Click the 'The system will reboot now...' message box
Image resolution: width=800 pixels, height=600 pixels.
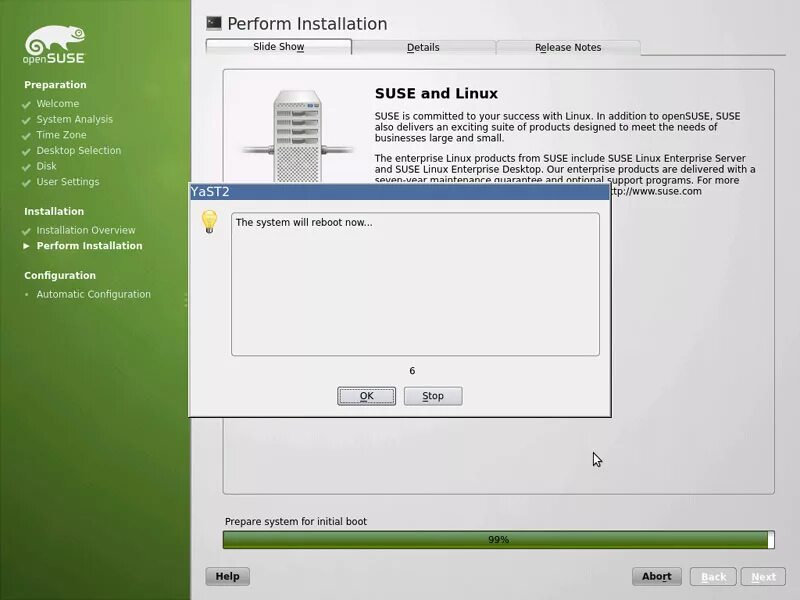point(415,284)
